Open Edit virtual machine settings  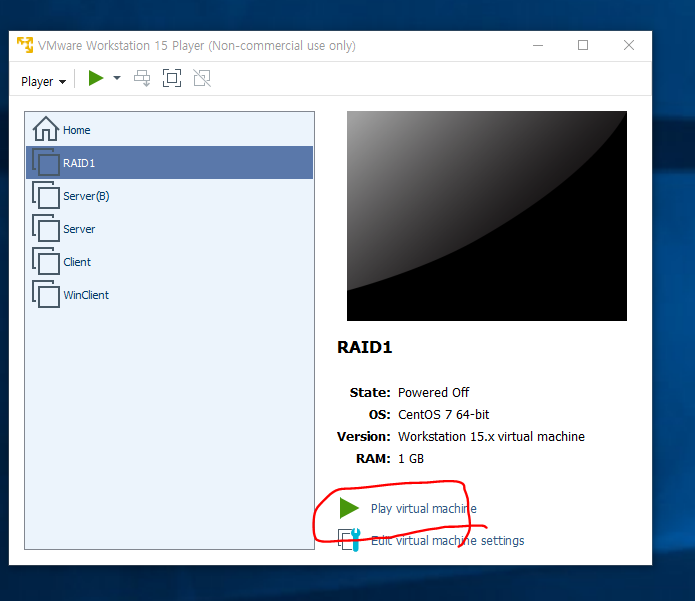click(x=447, y=540)
